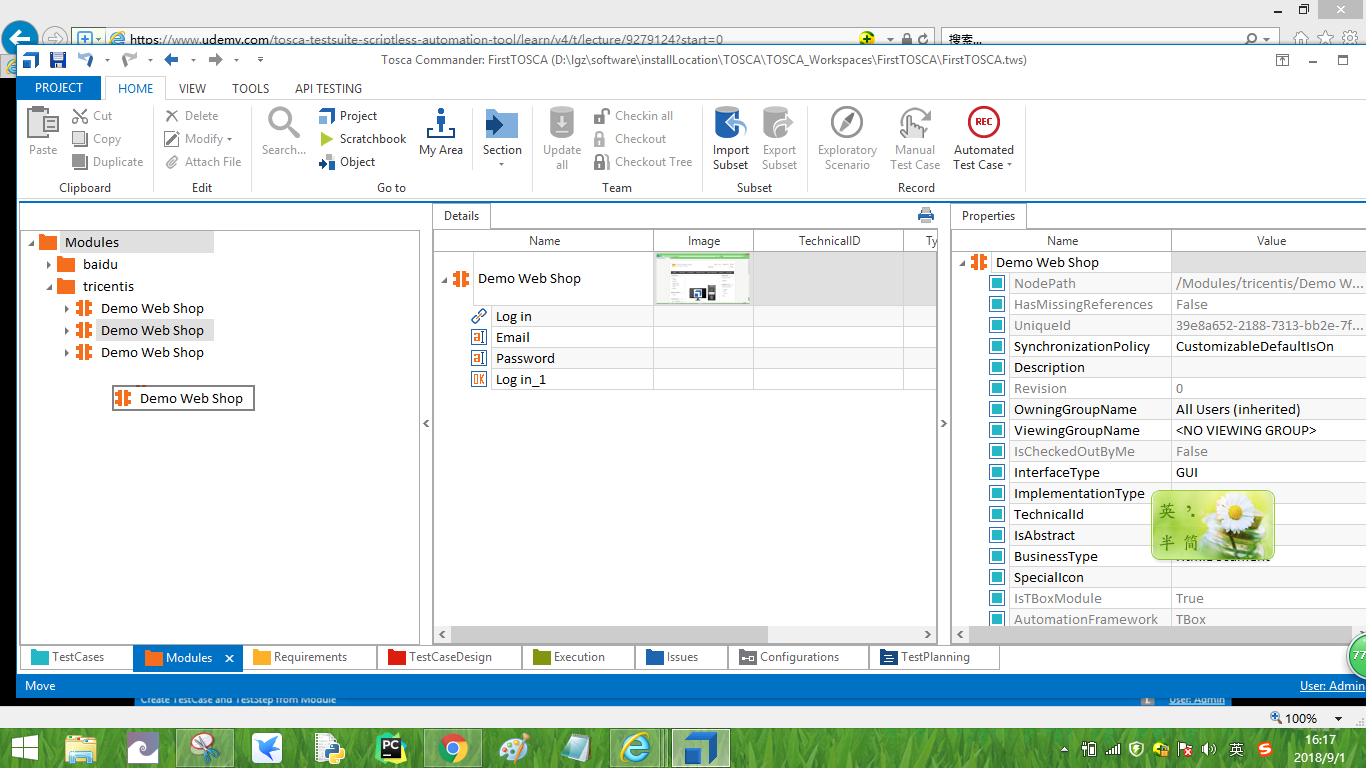The image size is (1366, 768).
Task: Click the navigate back arrow in quick toolbar
Action: coord(171,60)
